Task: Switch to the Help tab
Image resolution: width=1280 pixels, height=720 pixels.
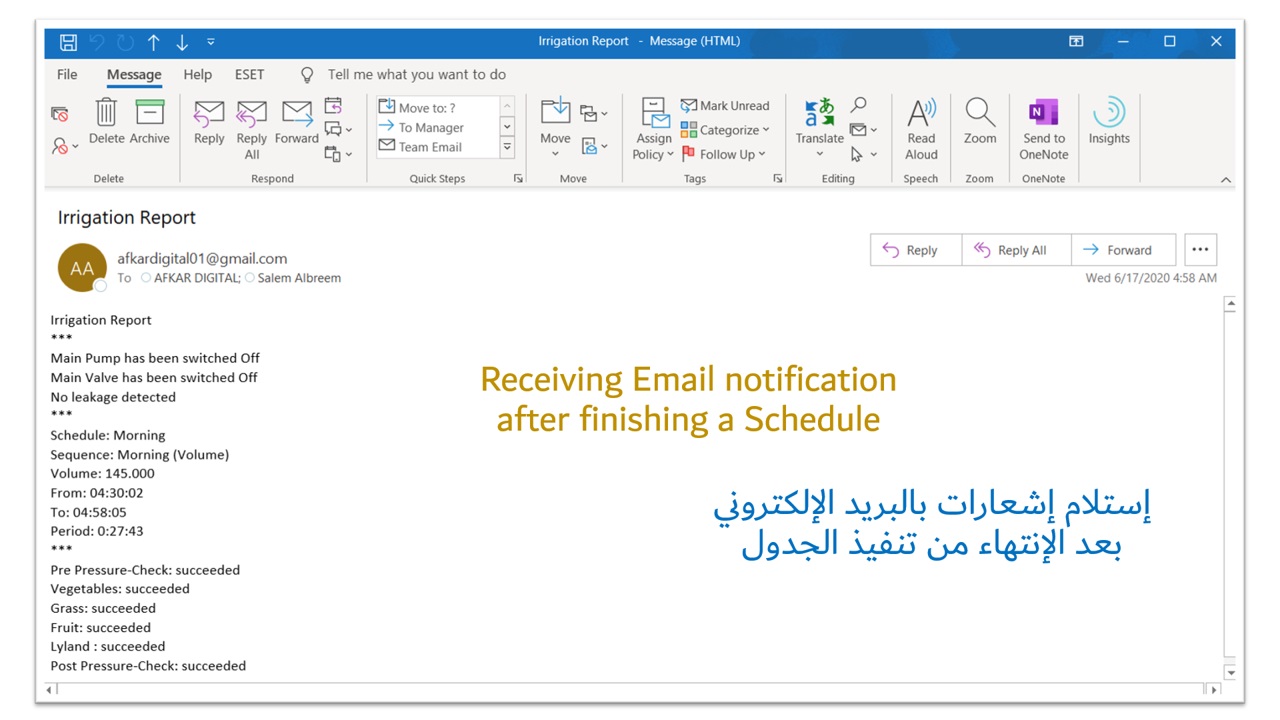Action: tap(197, 75)
